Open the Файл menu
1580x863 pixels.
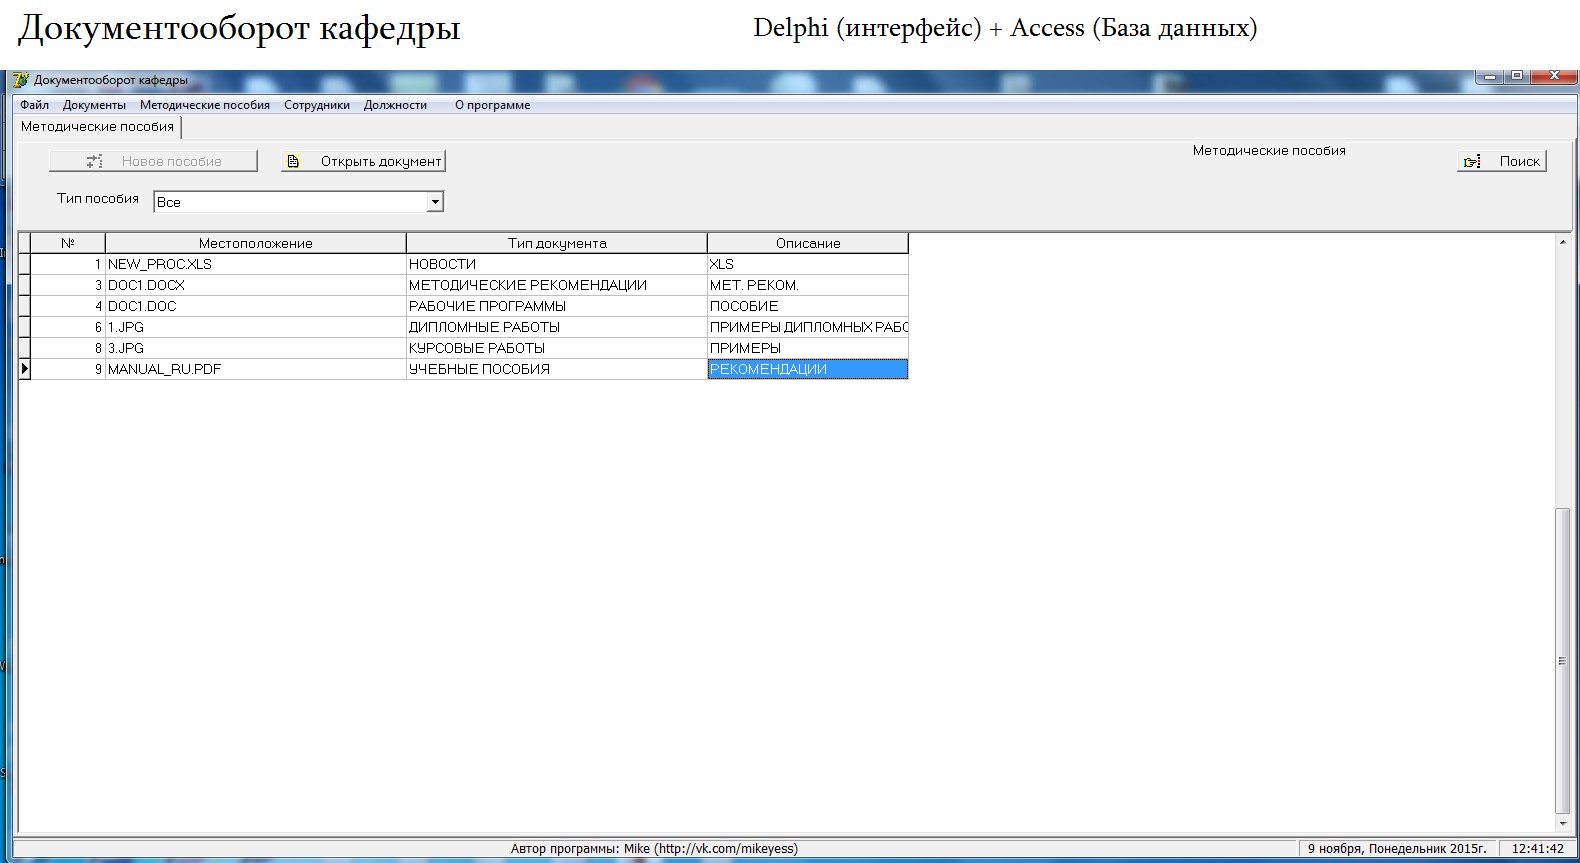34,105
